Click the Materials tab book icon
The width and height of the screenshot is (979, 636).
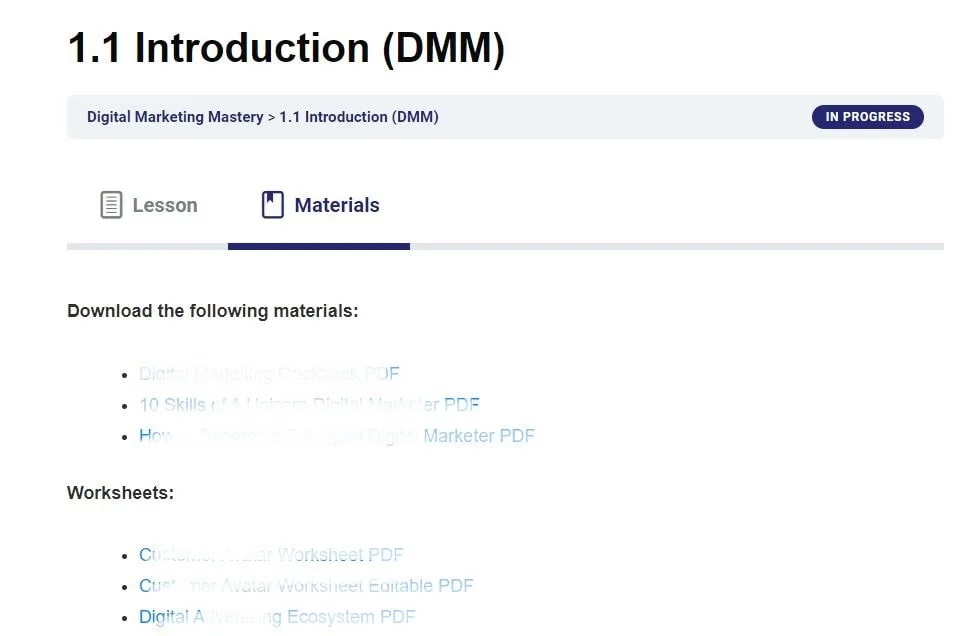273,205
